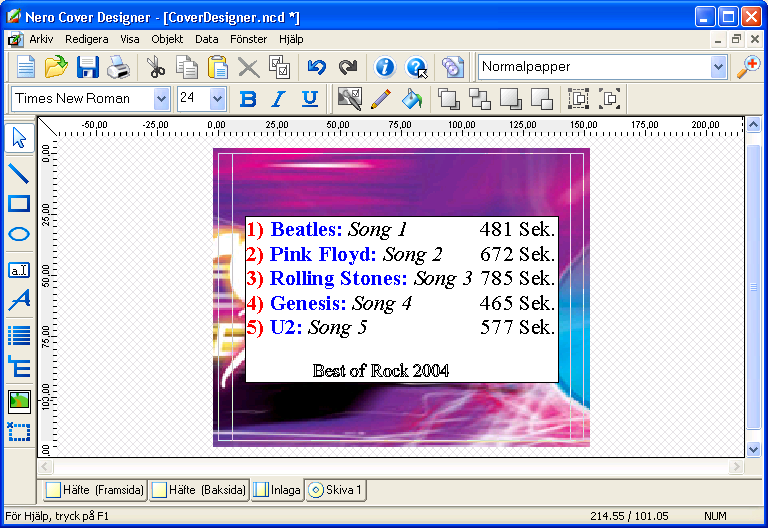Image resolution: width=768 pixels, height=528 pixels.
Task: Select the dashed field selection tool
Action: [19, 432]
